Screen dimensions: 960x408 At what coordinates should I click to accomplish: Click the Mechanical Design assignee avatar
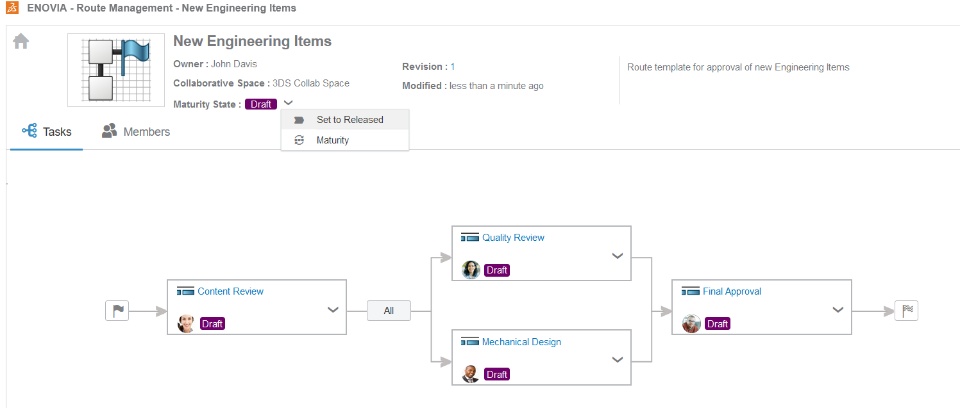click(471, 374)
